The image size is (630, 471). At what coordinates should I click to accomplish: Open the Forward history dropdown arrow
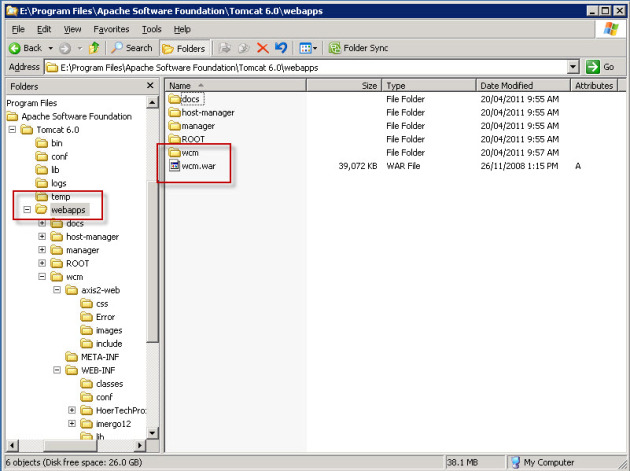[80, 48]
